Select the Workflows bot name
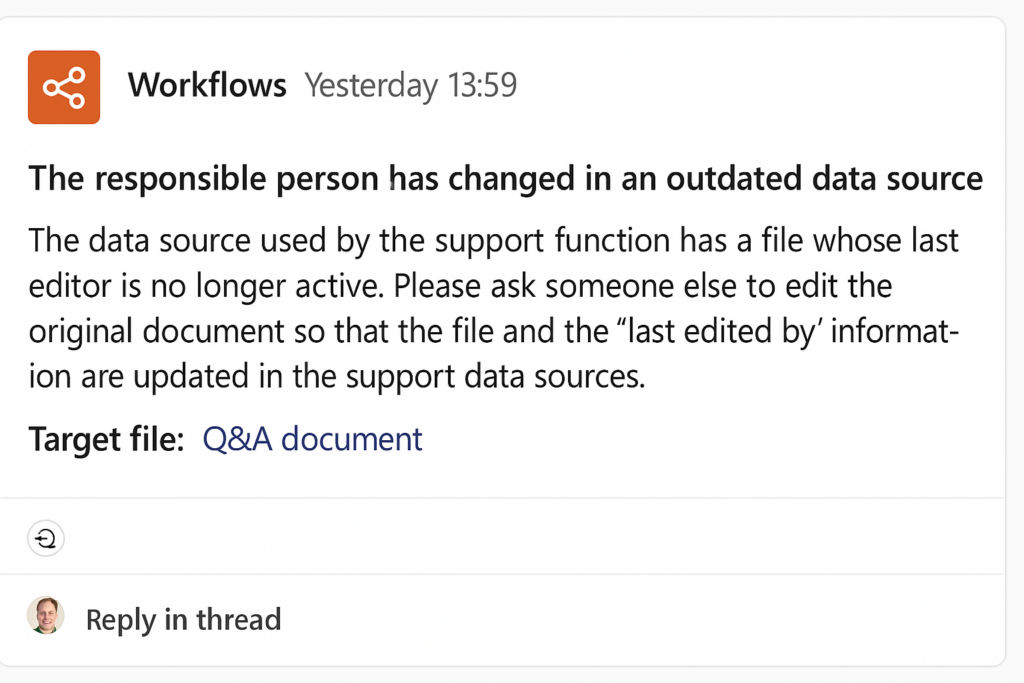 [207, 85]
